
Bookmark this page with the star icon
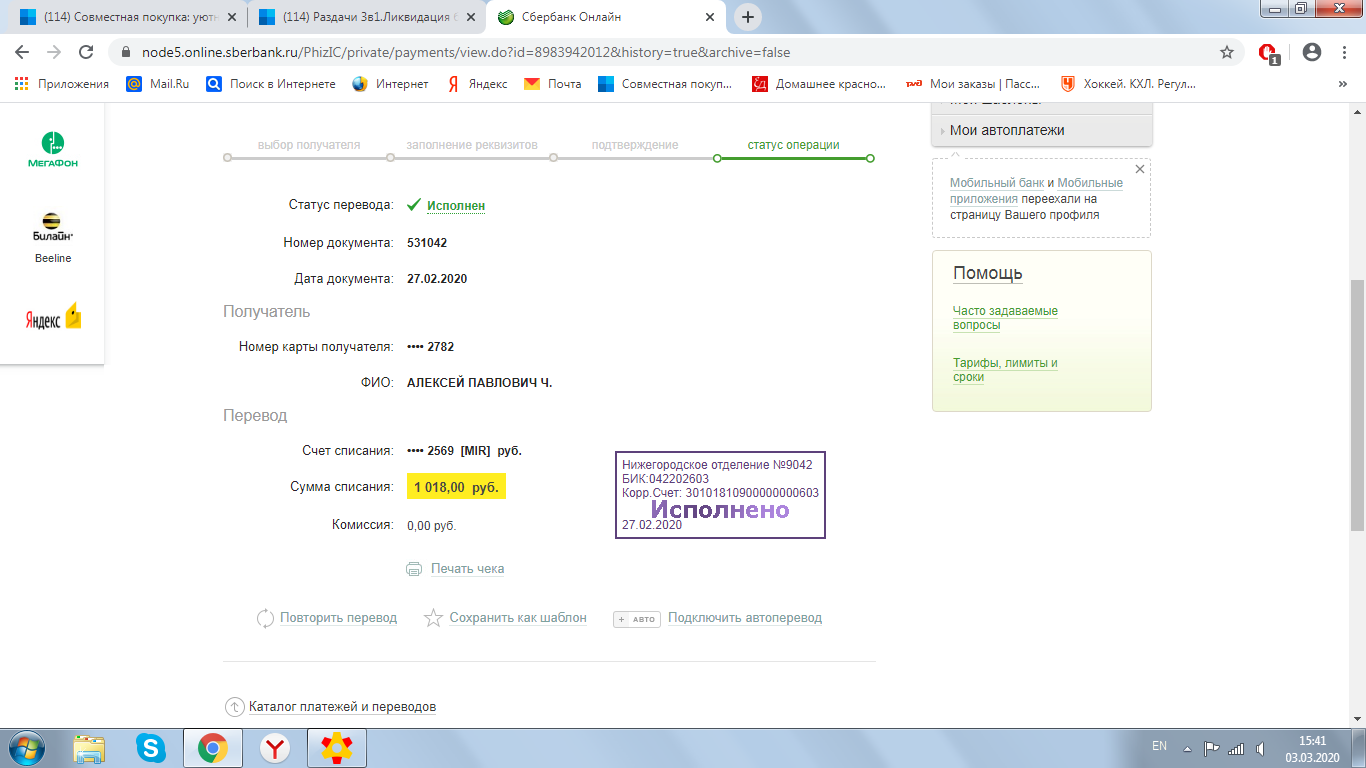coord(1227,52)
